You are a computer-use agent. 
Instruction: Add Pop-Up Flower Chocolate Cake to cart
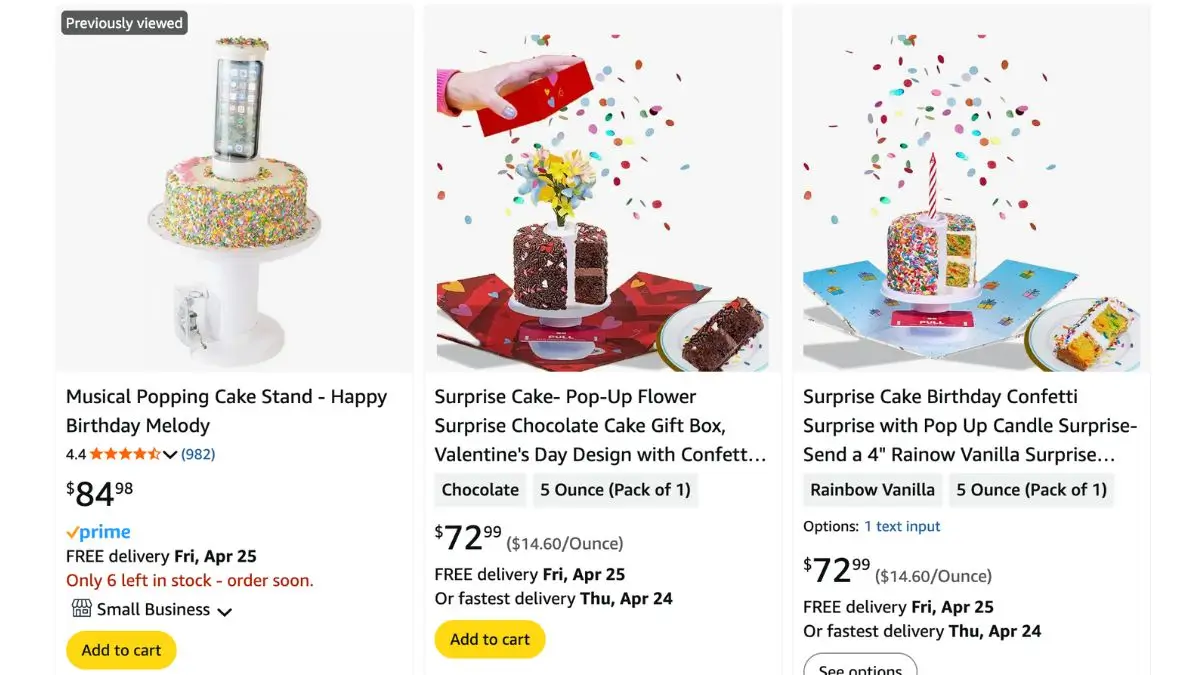[x=490, y=639]
